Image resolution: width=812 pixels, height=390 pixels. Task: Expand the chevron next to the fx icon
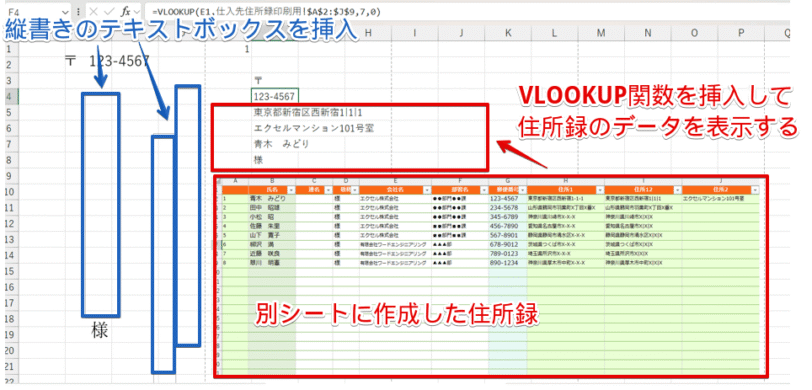coord(137,11)
